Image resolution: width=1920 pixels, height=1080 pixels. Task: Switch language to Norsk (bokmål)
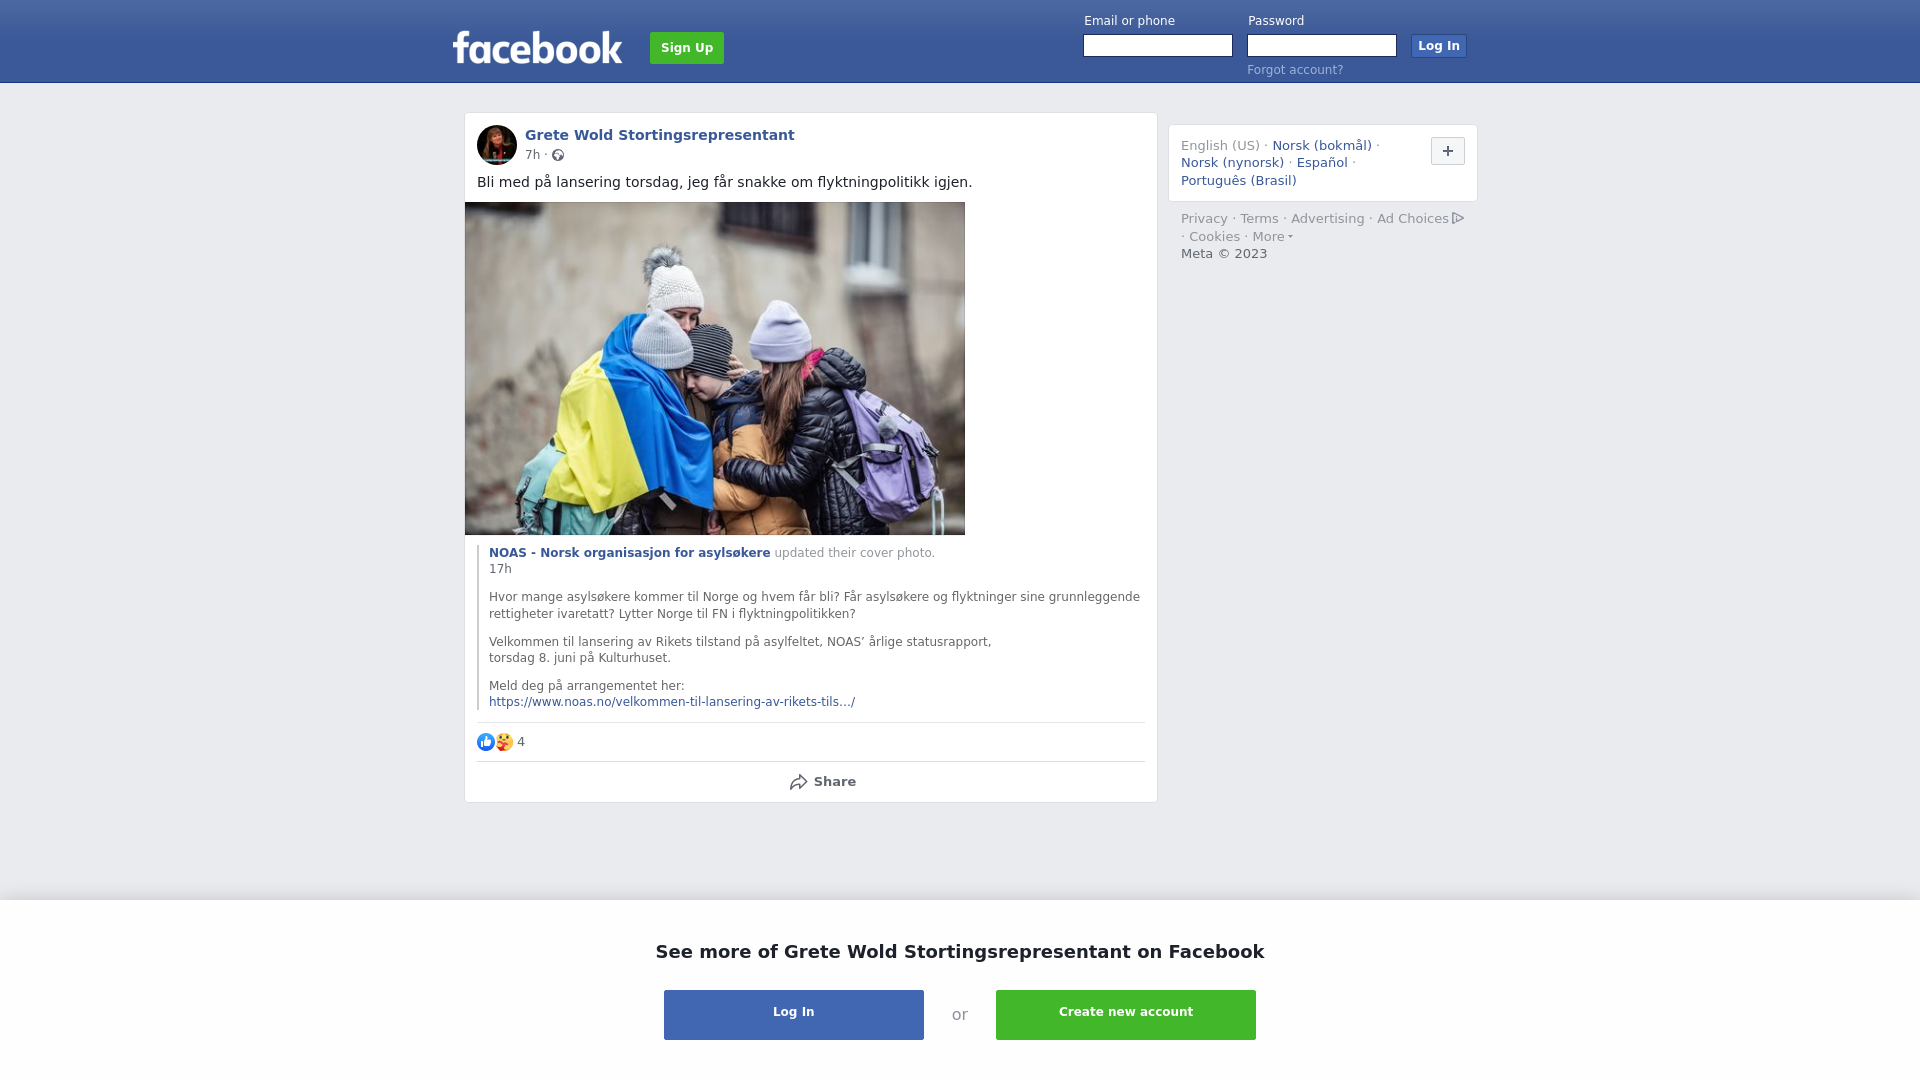coord(1322,146)
